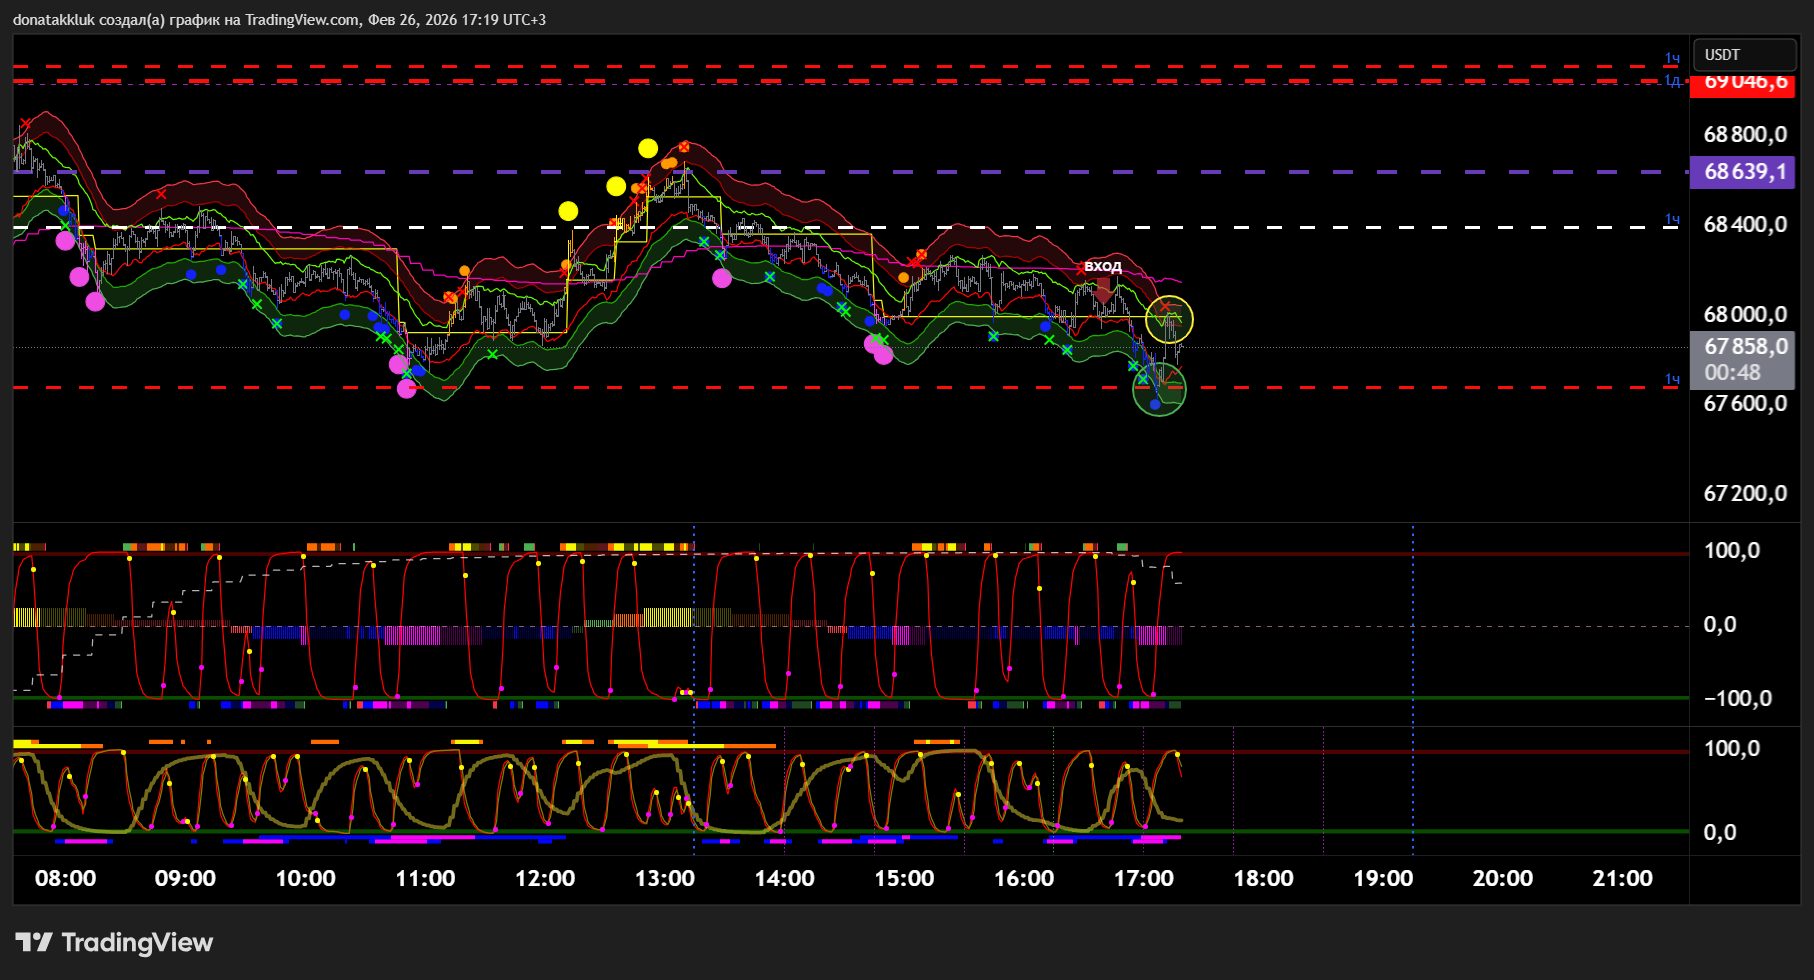
Task: Select the purple 68 639,1 price label
Action: click(x=1741, y=172)
